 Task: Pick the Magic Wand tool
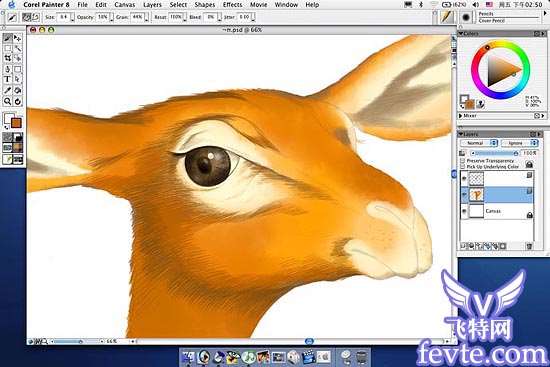(18, 48)
